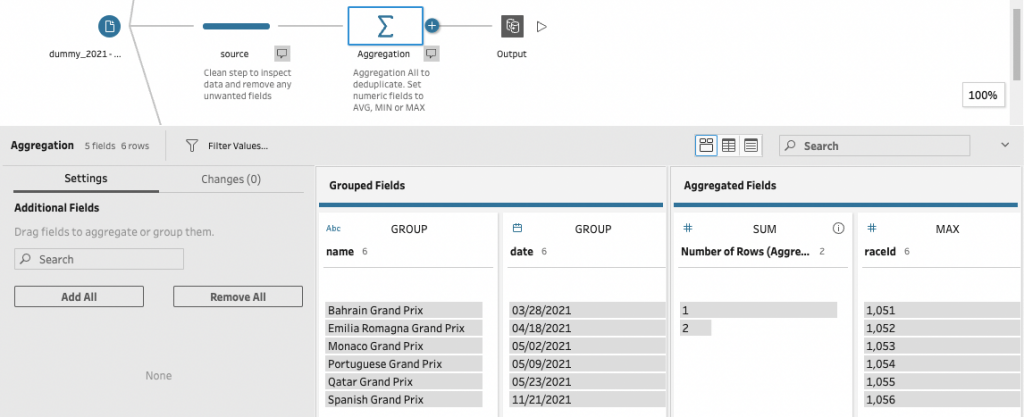Open the 100% zoom level dropdown
Viewport: 1024px width, 417px height.
982,95
